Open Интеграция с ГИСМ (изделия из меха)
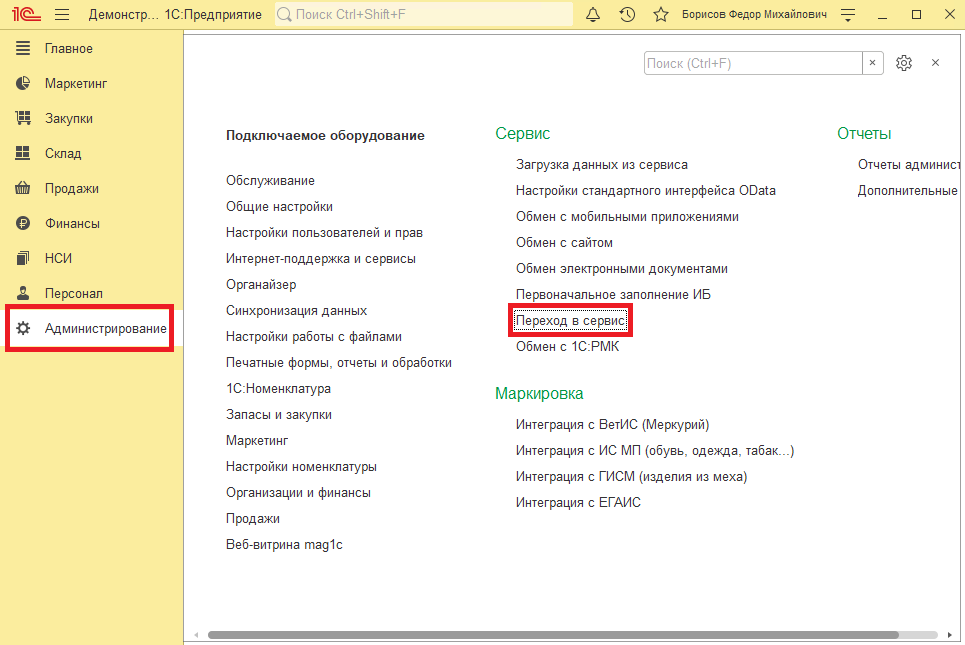Screen dimensions: 965x645 tap(631, 476)
